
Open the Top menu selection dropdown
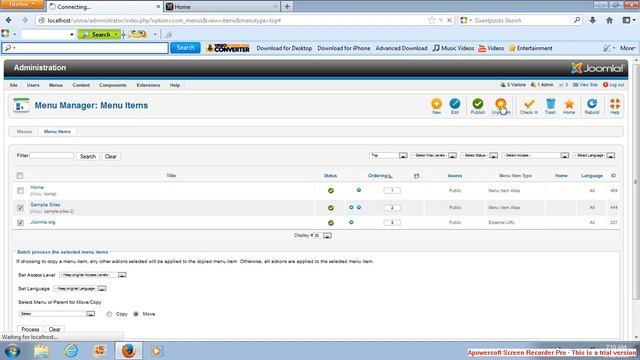[x=388, y=156]
